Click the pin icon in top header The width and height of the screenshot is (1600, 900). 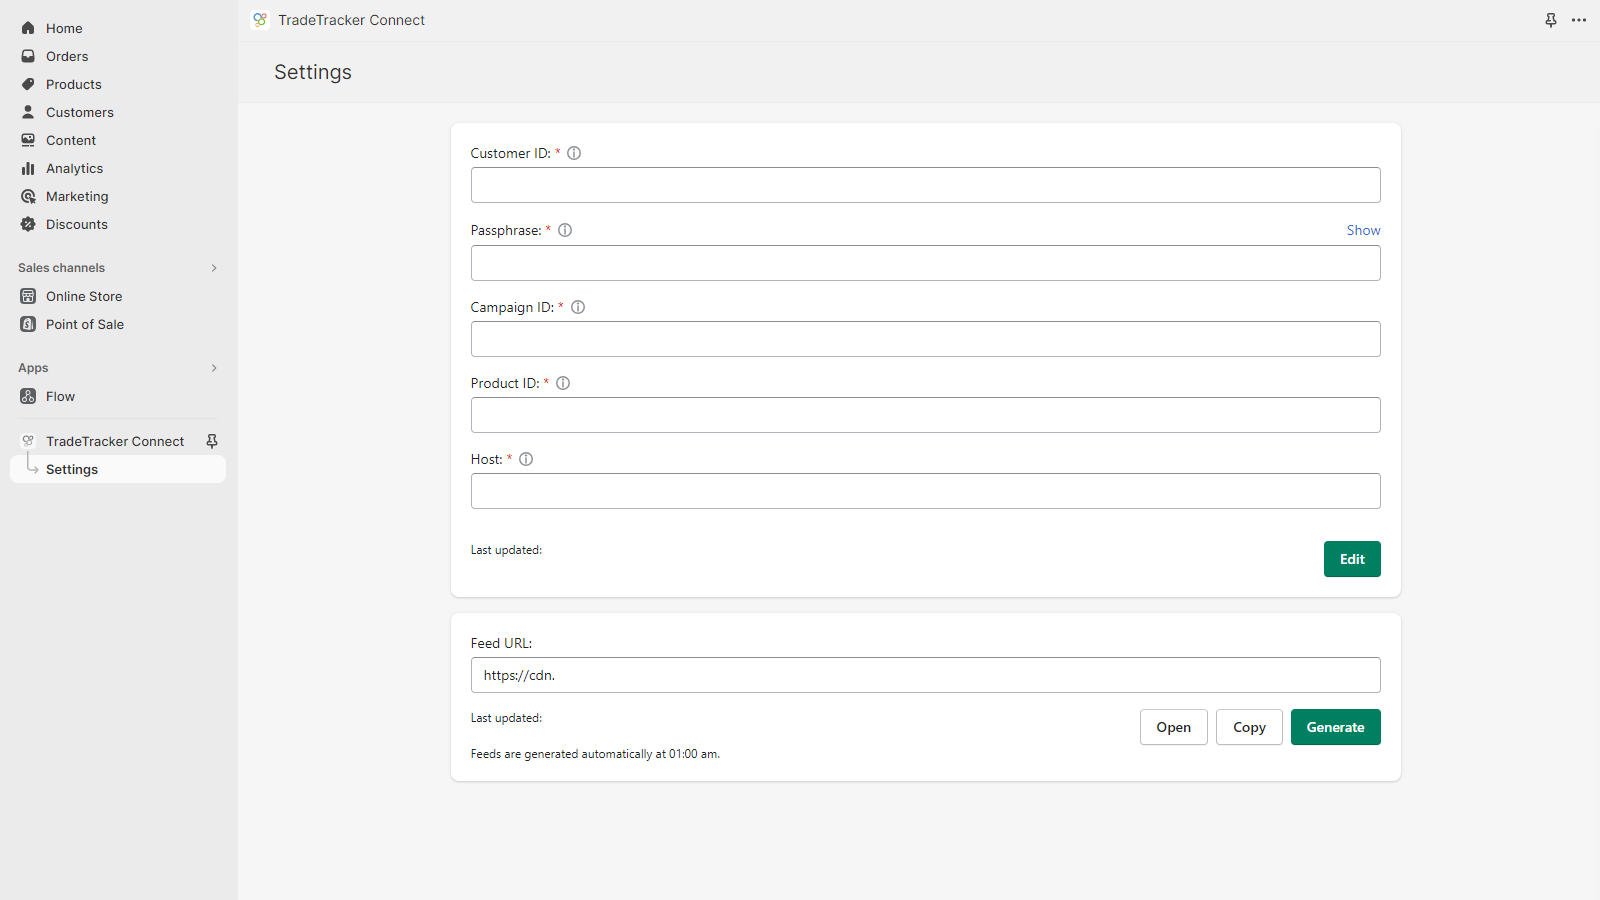[1551, 20]
